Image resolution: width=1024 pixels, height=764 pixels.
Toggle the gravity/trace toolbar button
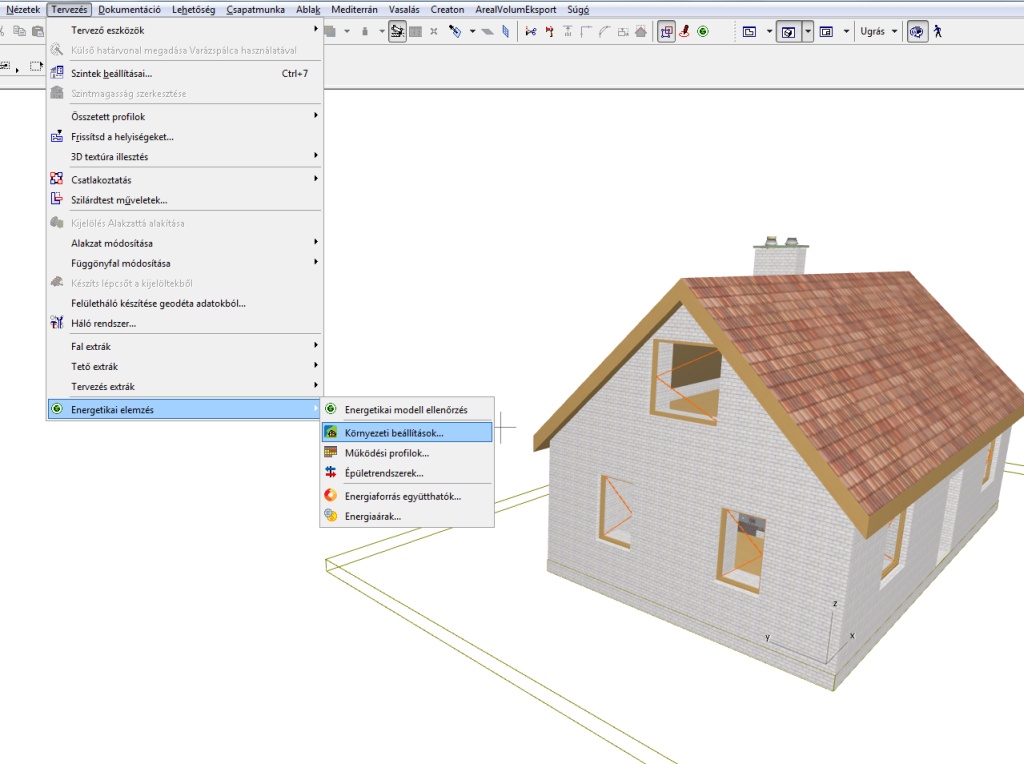click(397, 31)
